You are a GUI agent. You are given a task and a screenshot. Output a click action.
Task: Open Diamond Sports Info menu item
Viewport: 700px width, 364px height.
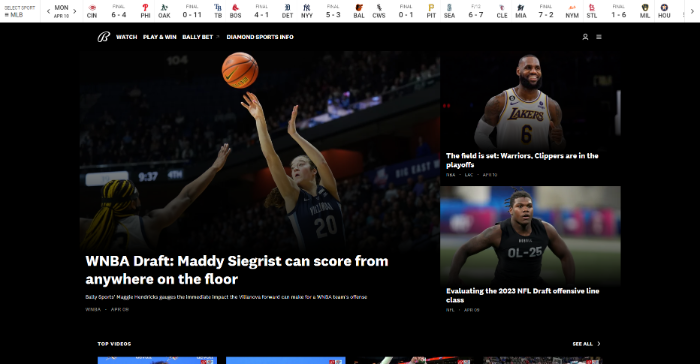pyautogui.click(x=260, y=37)
